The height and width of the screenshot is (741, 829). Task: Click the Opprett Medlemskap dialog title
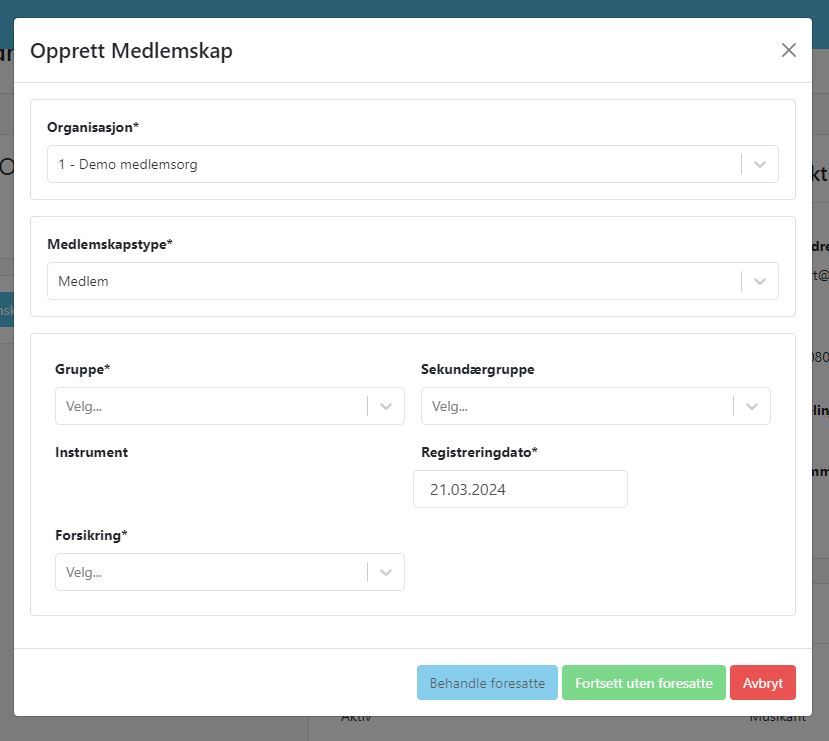pos(131,51)
